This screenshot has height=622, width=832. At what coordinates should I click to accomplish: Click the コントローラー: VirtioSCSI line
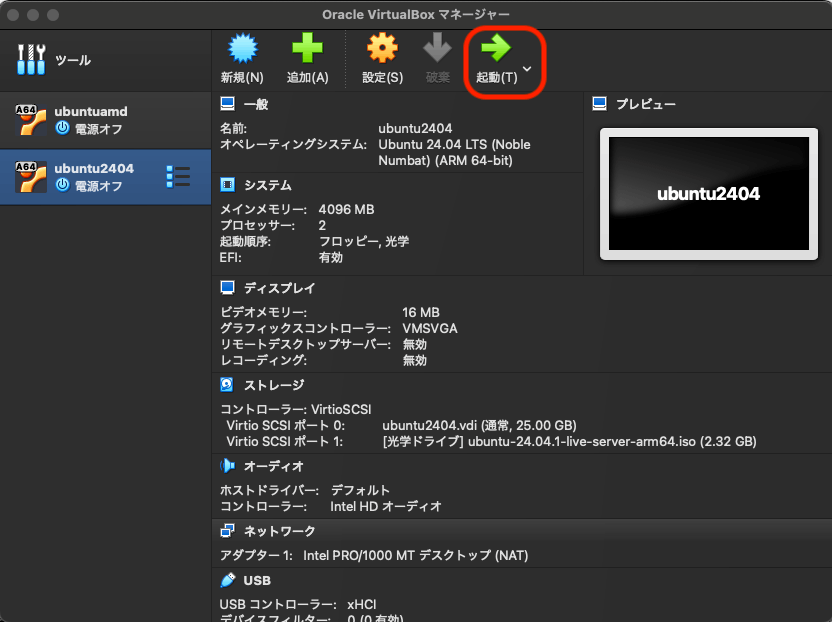pos(296,410)
